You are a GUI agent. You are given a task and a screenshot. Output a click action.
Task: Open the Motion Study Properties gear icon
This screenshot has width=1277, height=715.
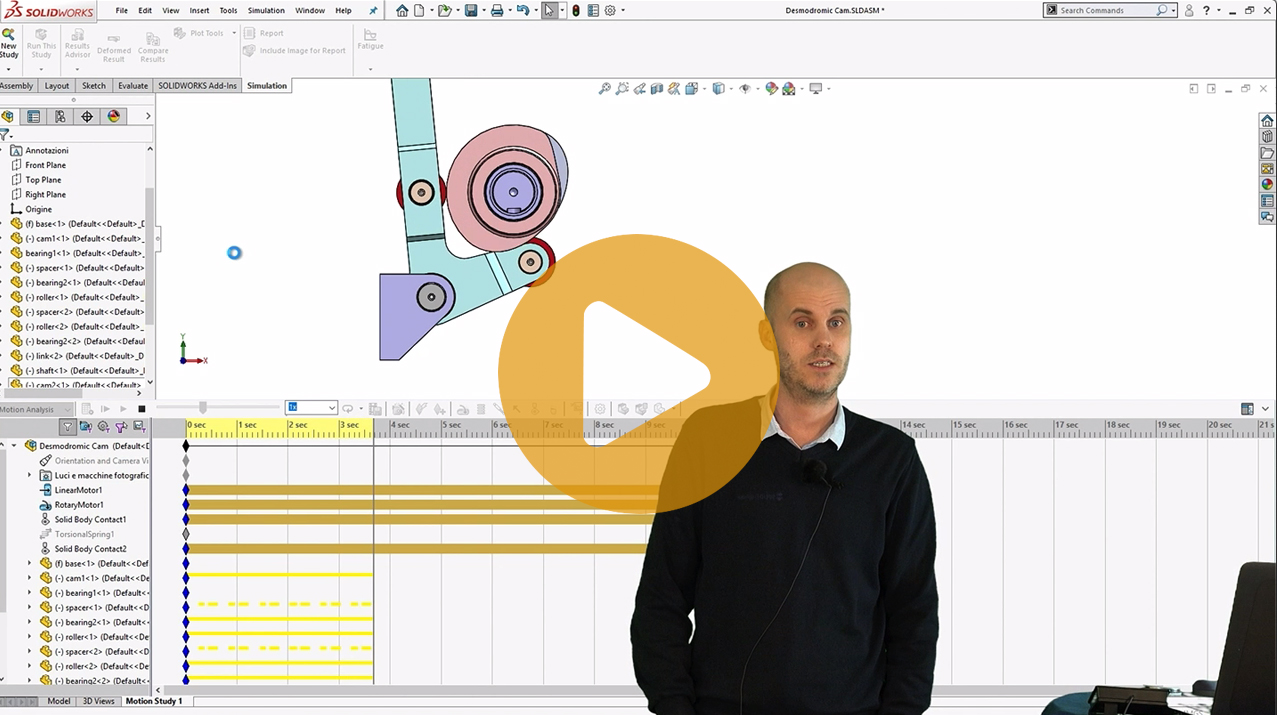600,408
